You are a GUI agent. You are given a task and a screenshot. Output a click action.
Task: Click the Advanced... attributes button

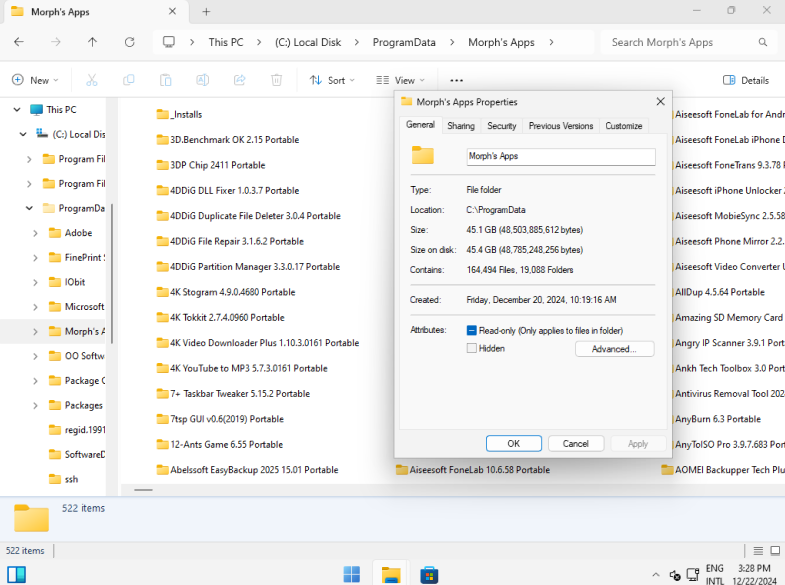pos(614,349)
